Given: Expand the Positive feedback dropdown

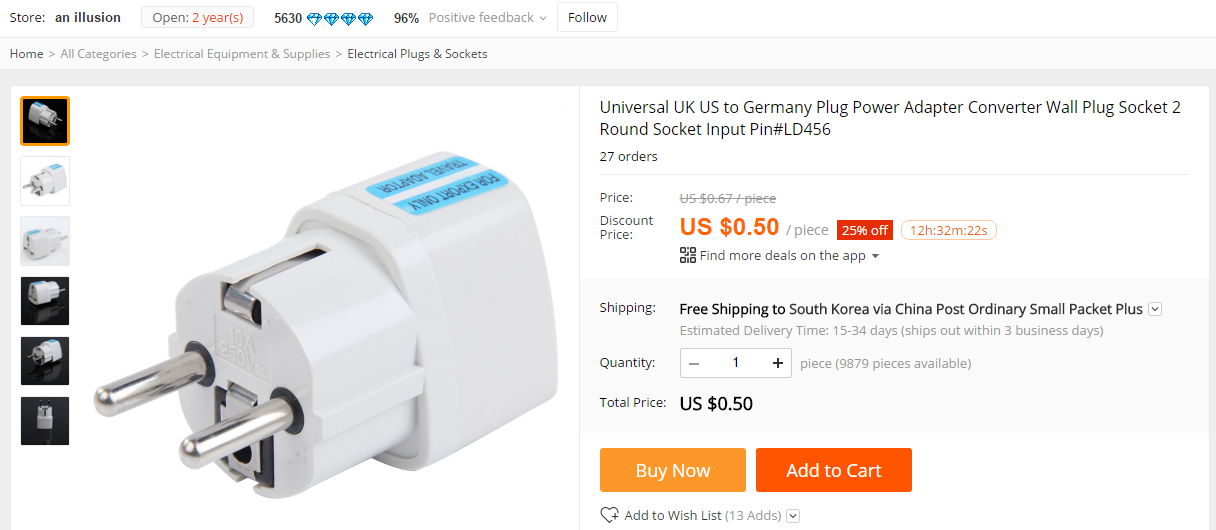Looking at the screenshot, I should pos(542,18).
